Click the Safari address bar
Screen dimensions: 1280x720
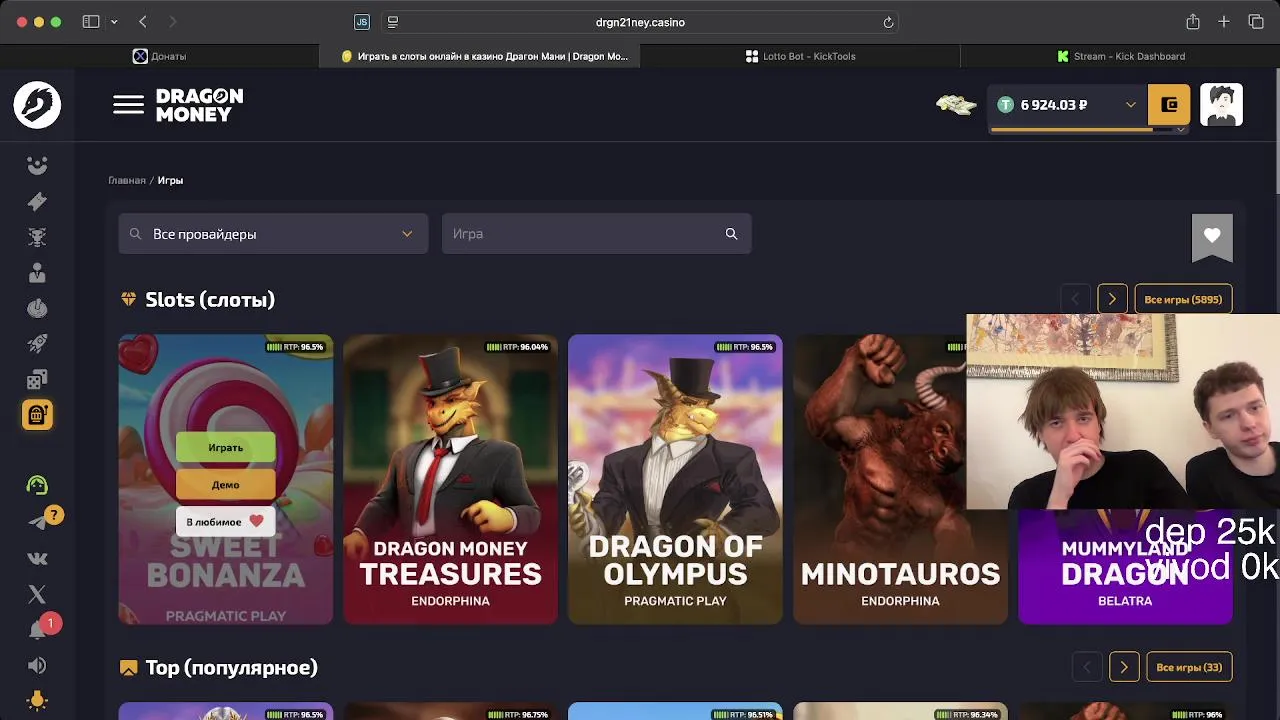click(x=640, y=22)
